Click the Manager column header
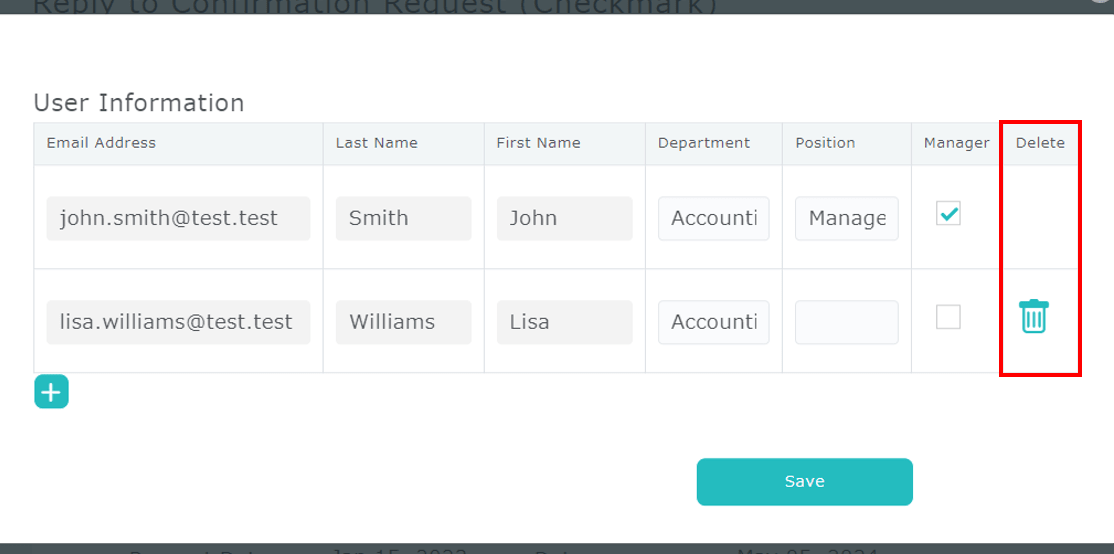 956,143
